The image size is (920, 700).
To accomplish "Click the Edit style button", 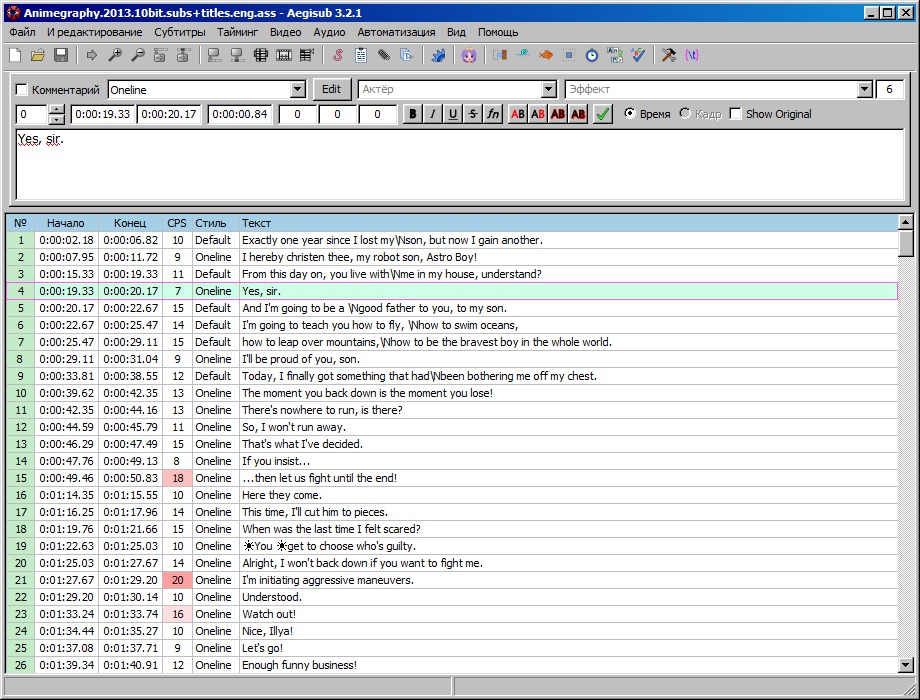I will pyautogui.click(x=332, y=89).
